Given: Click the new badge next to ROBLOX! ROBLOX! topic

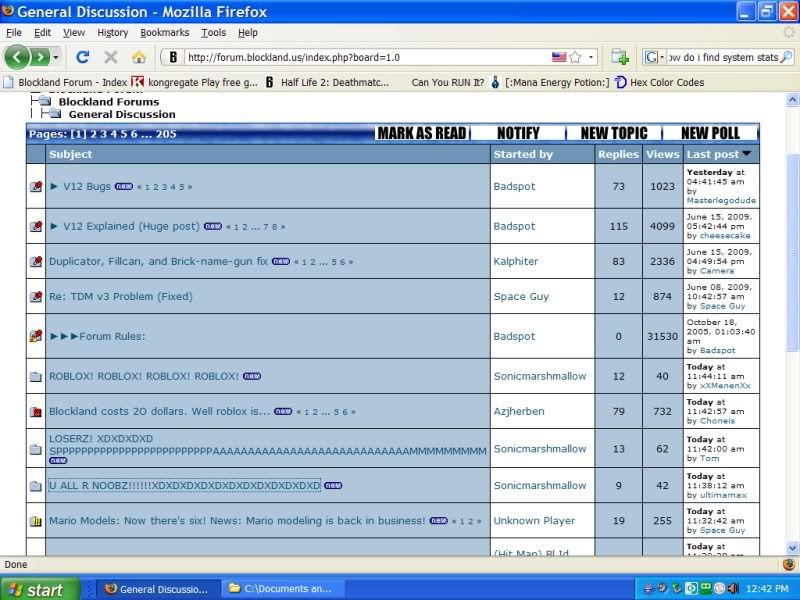Looking at the screenshot, I should (252, 376).
